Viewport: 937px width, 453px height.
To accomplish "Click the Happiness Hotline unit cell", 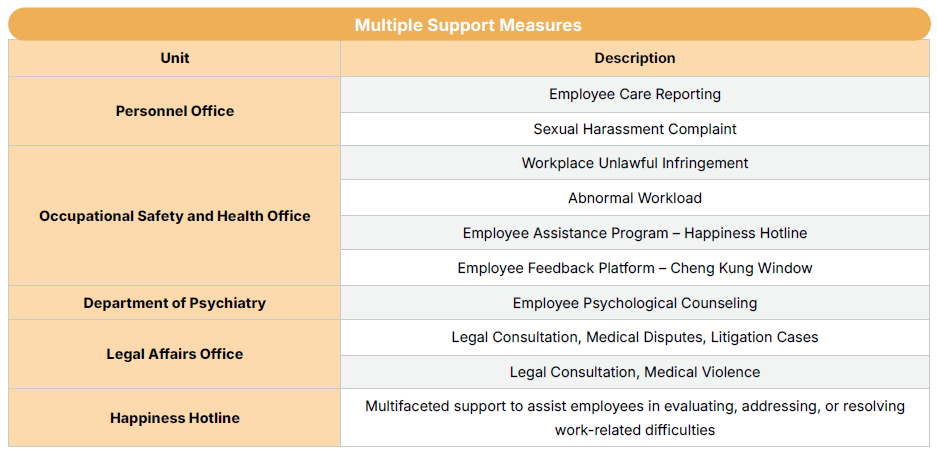I will click(175, 418).
